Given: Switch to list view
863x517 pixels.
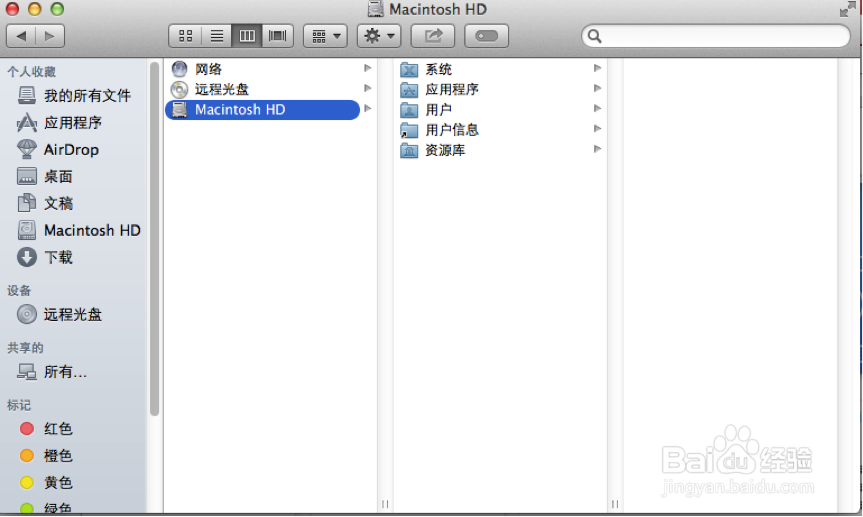Looking at the screenshot, I should pyautogui.click(x=217, y=36).
